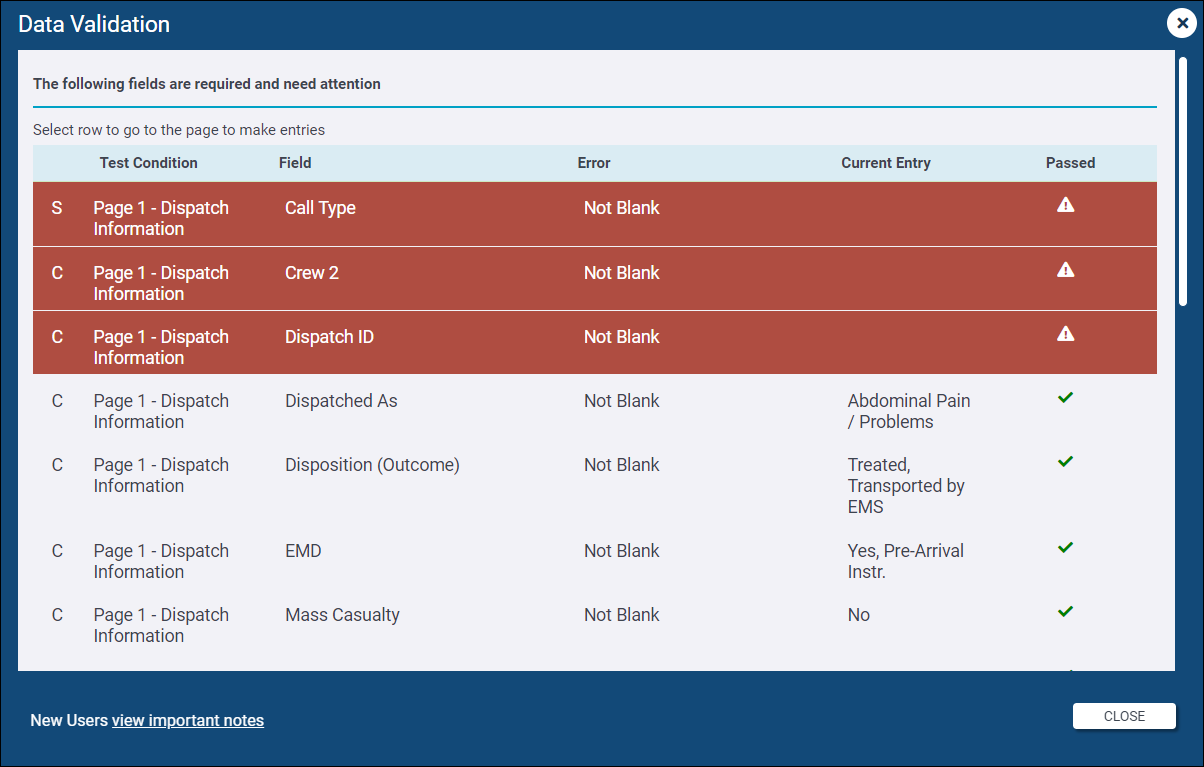Click the Field column header
Image resolution: width=1204 pixels, height=767 pixels.
point(295,163)
